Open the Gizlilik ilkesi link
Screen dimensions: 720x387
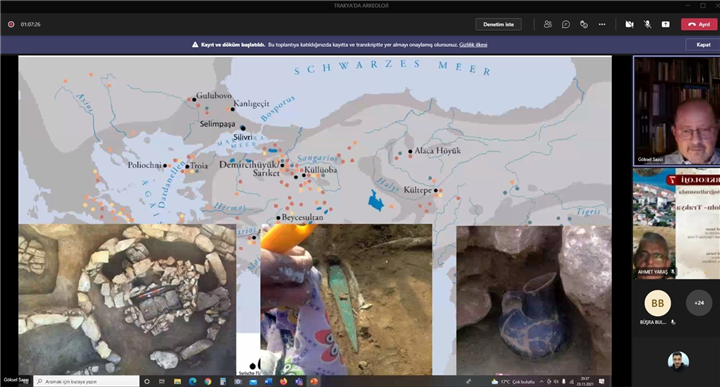click(x=473, y=45)
